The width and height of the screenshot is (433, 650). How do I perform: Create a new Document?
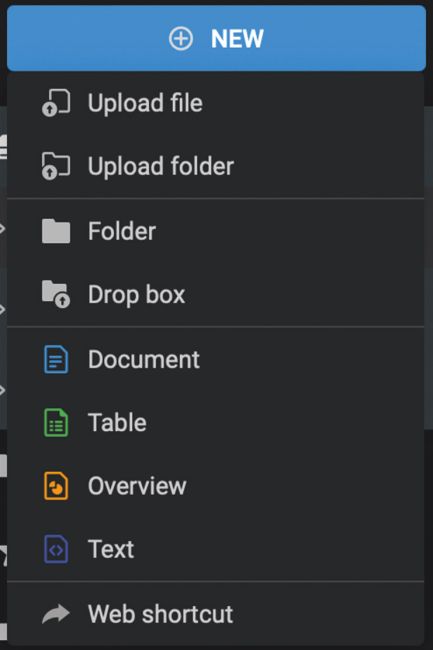coord(215,359)
